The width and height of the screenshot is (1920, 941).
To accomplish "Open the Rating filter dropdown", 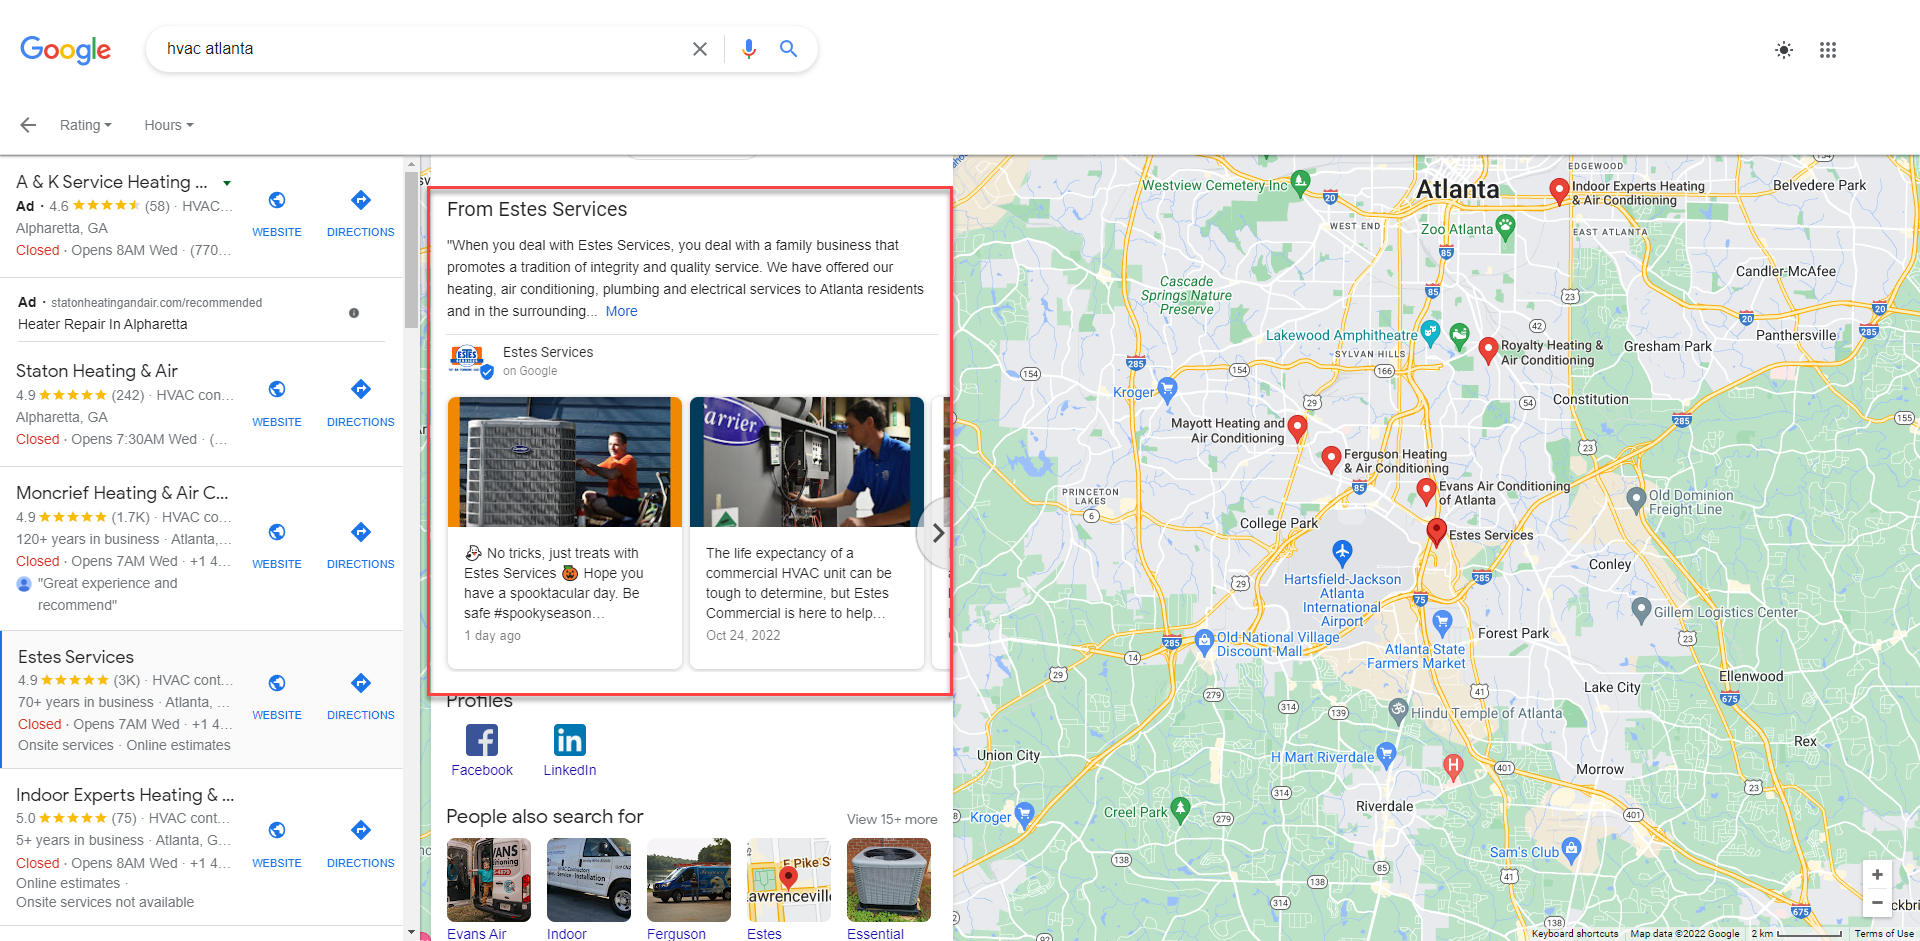I will click(x=86, y=125).
